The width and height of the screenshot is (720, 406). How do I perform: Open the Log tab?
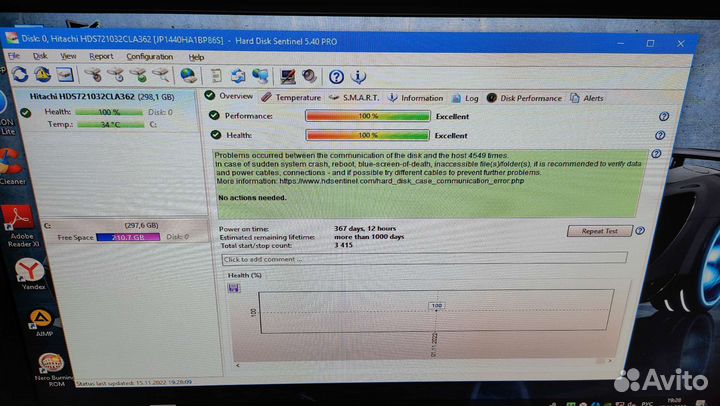(465, 98)
